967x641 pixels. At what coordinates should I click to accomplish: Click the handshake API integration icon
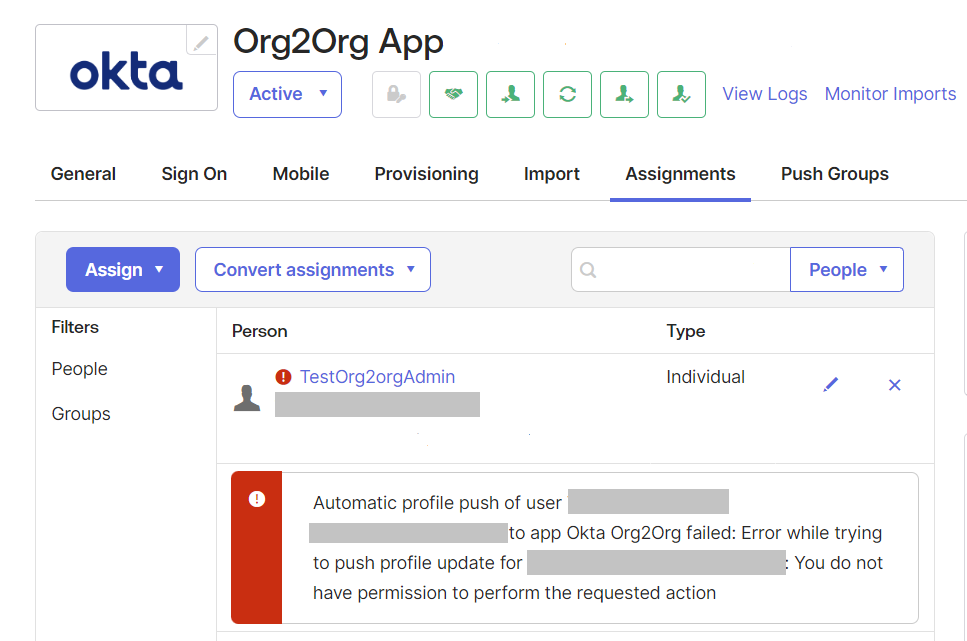pos(453,94)
